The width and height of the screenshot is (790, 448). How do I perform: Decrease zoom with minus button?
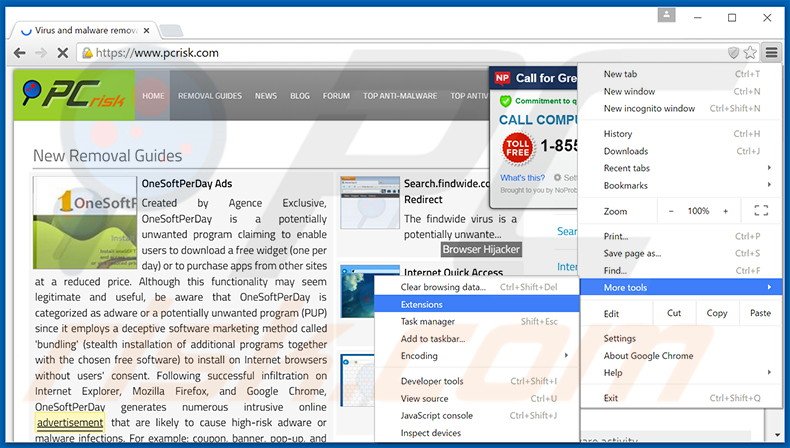point(671,211)
